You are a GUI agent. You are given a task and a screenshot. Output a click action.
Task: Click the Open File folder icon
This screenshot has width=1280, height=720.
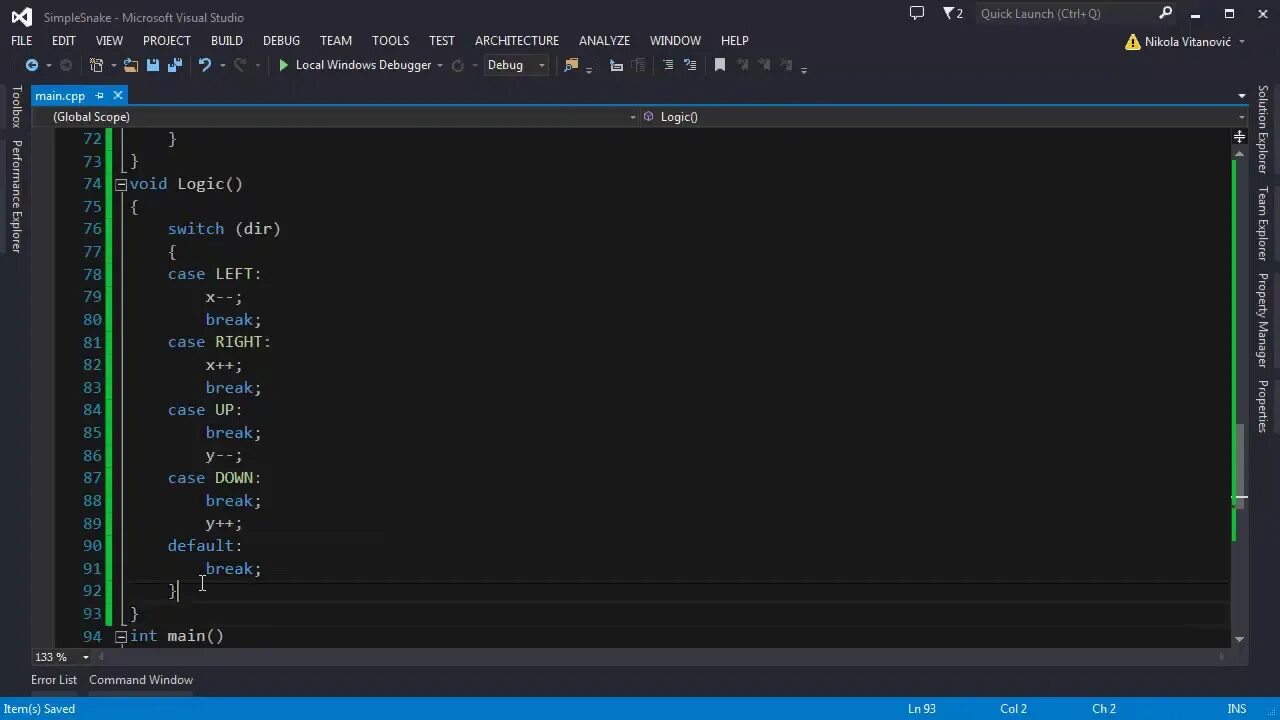tap(131, 65)
